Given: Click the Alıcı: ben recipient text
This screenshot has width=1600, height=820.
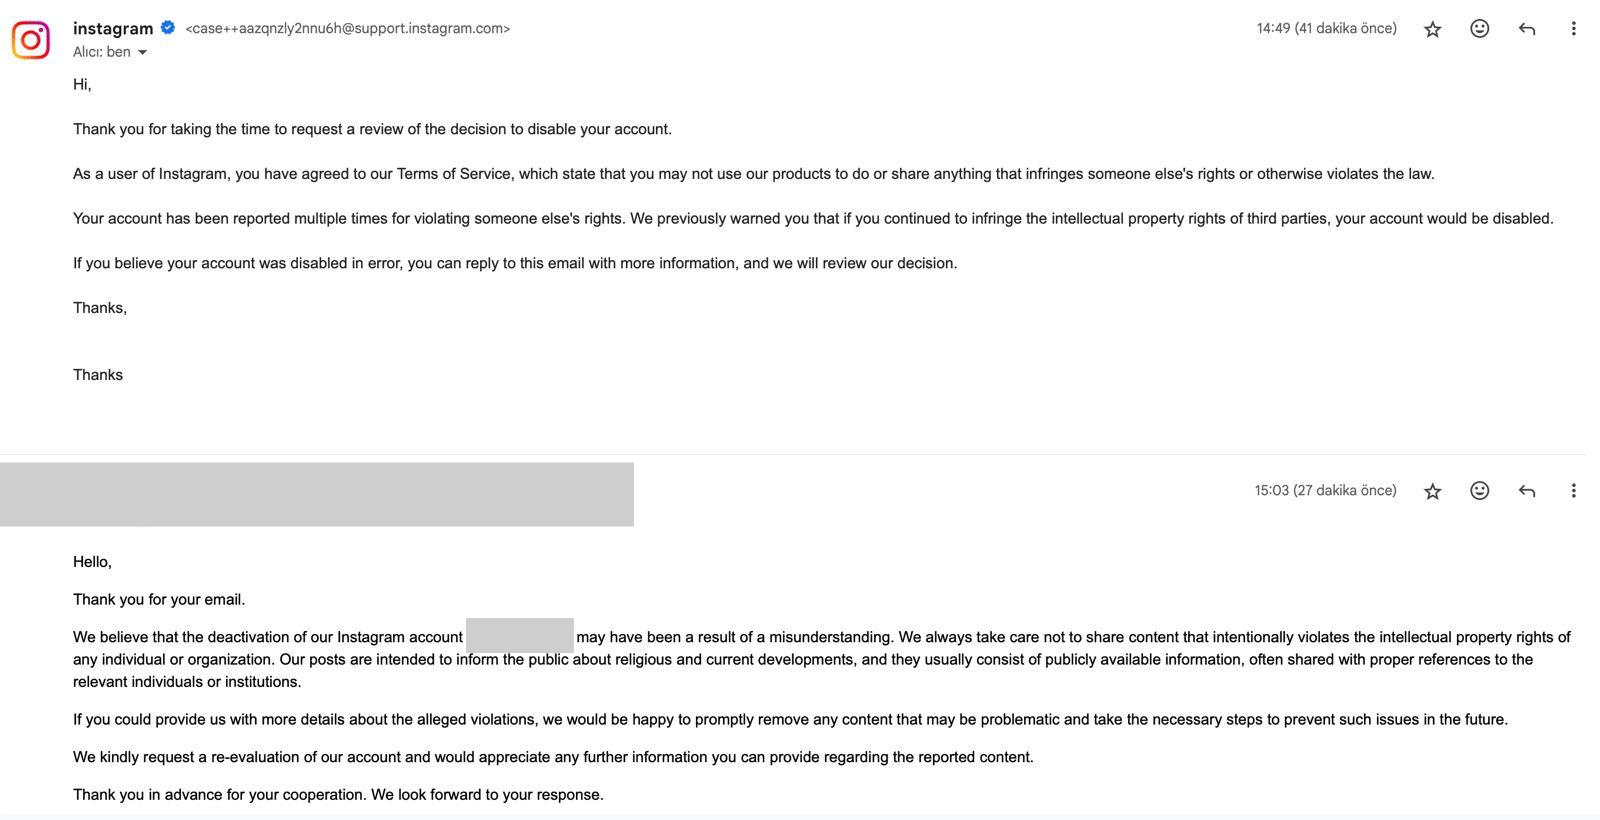Looking at the screenshot, I should (x=102, y=52).
